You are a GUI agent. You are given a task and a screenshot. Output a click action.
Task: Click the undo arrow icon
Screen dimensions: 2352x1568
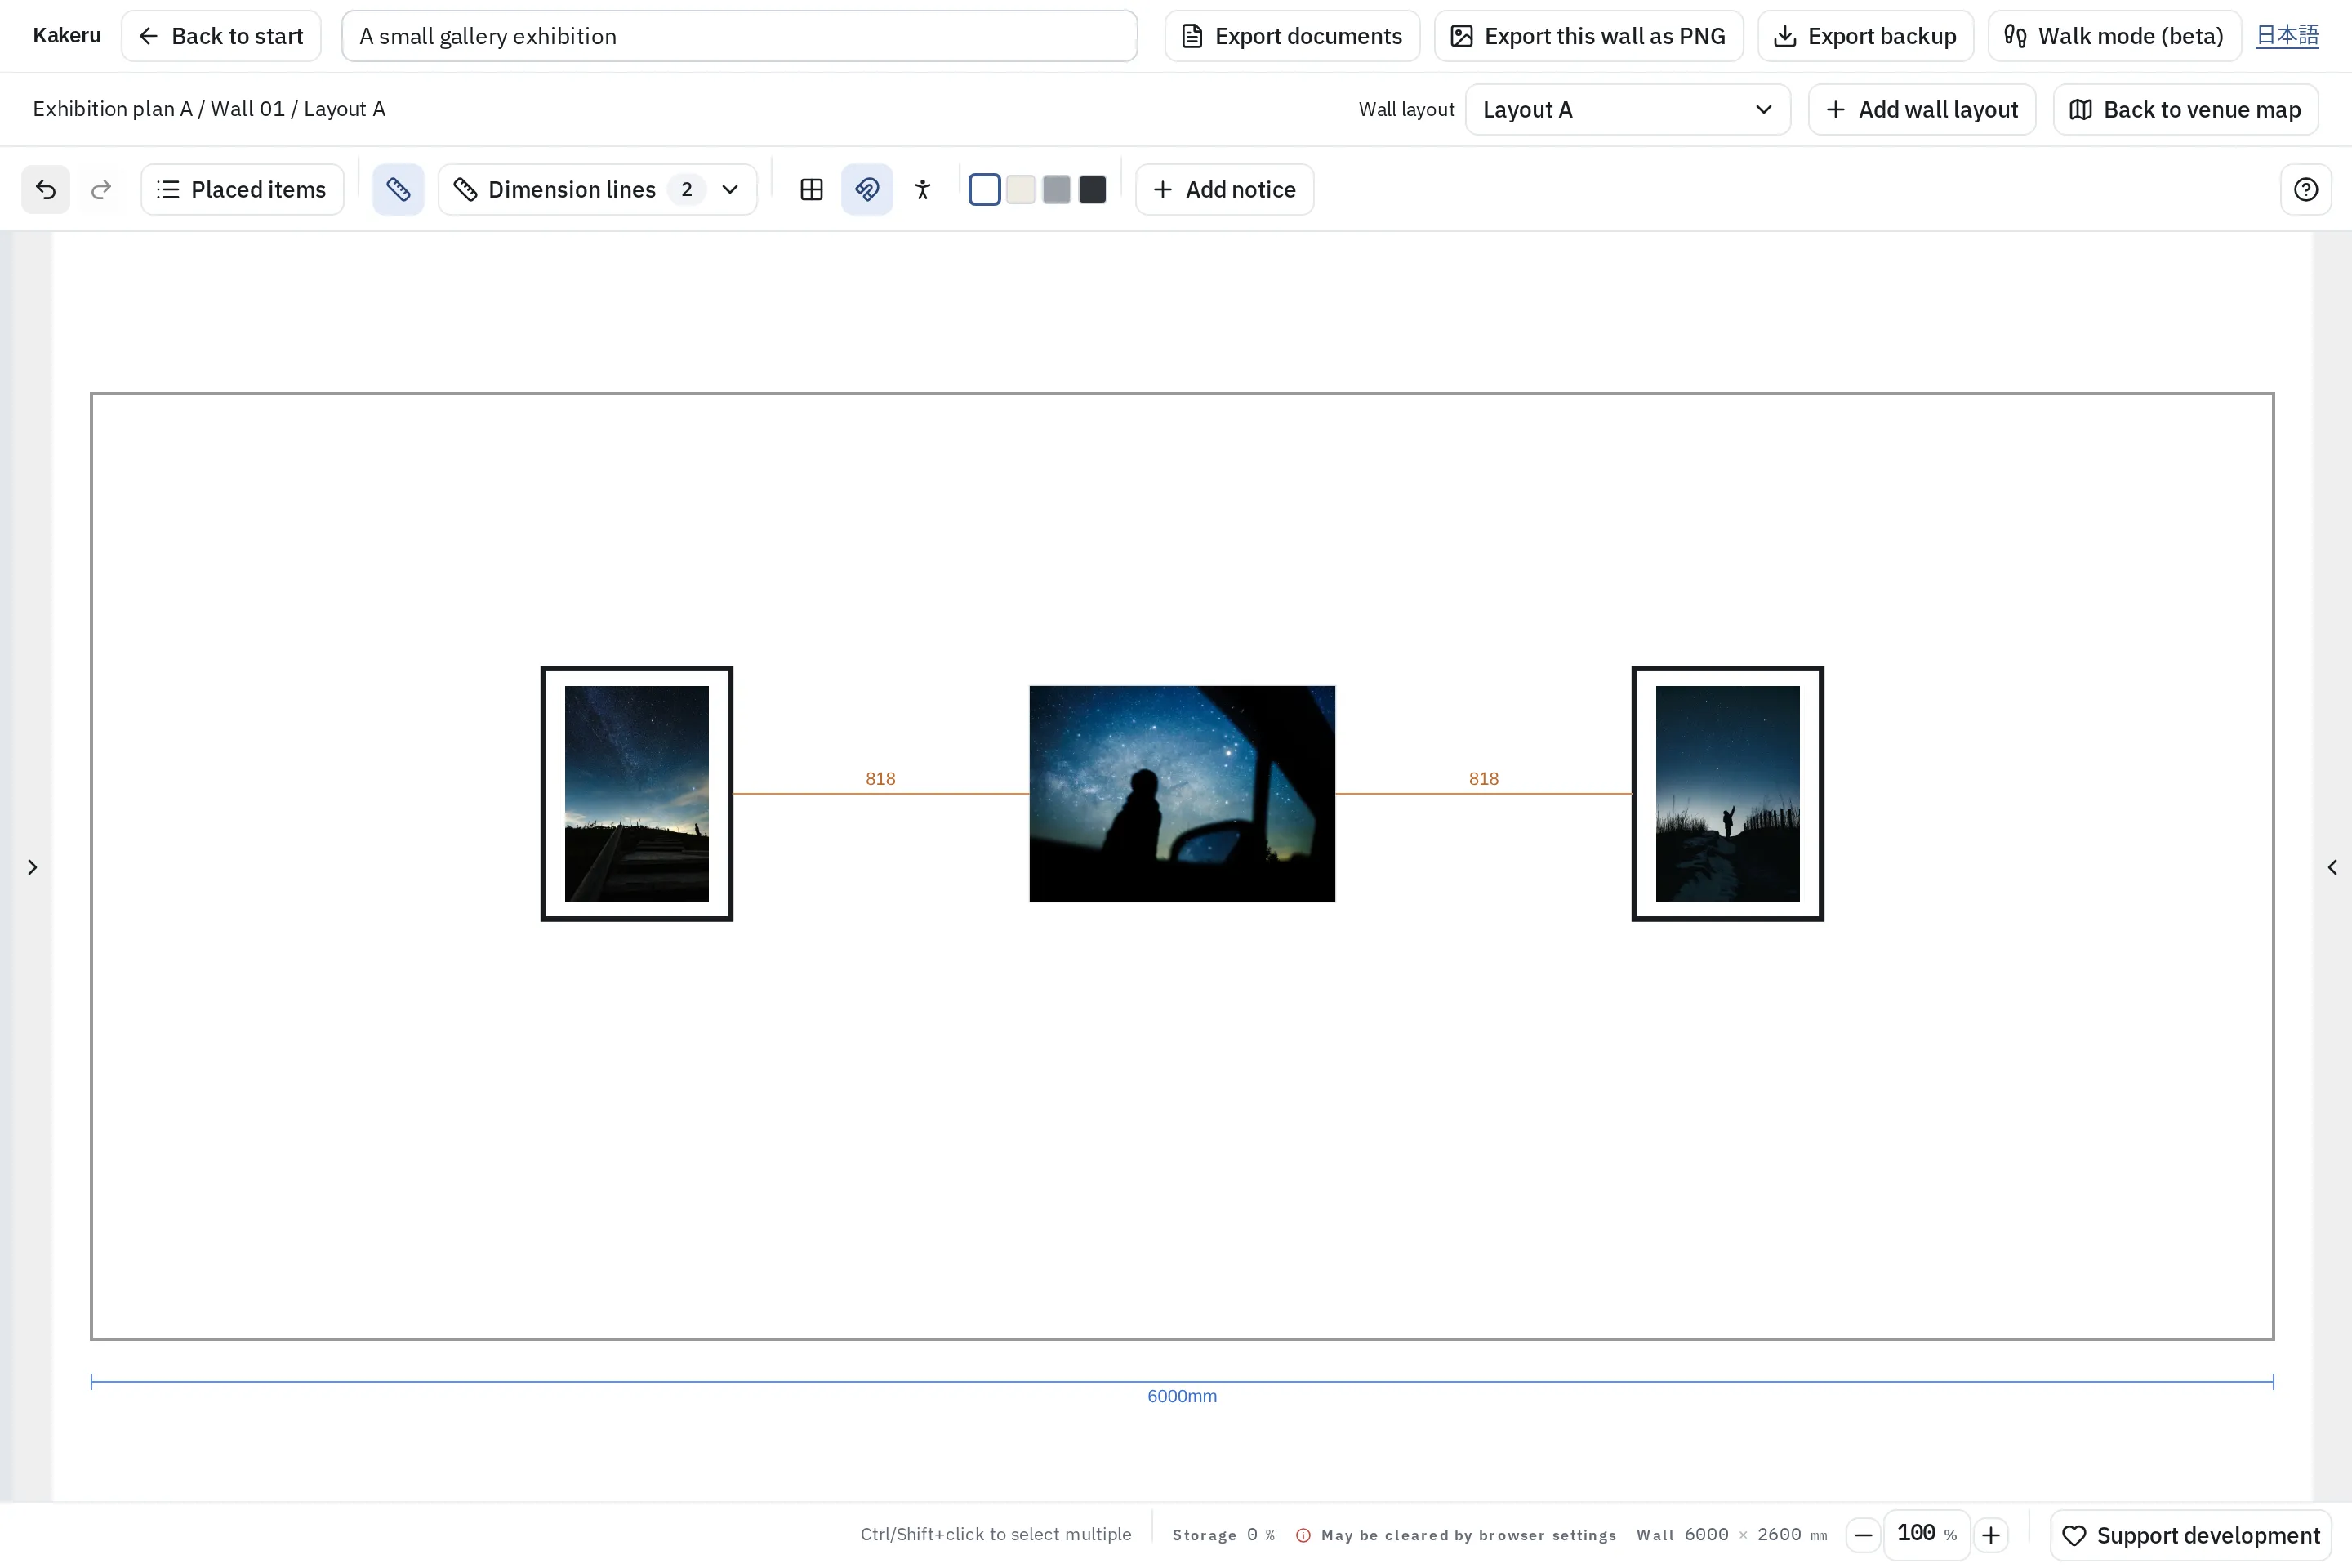point(46,189)
